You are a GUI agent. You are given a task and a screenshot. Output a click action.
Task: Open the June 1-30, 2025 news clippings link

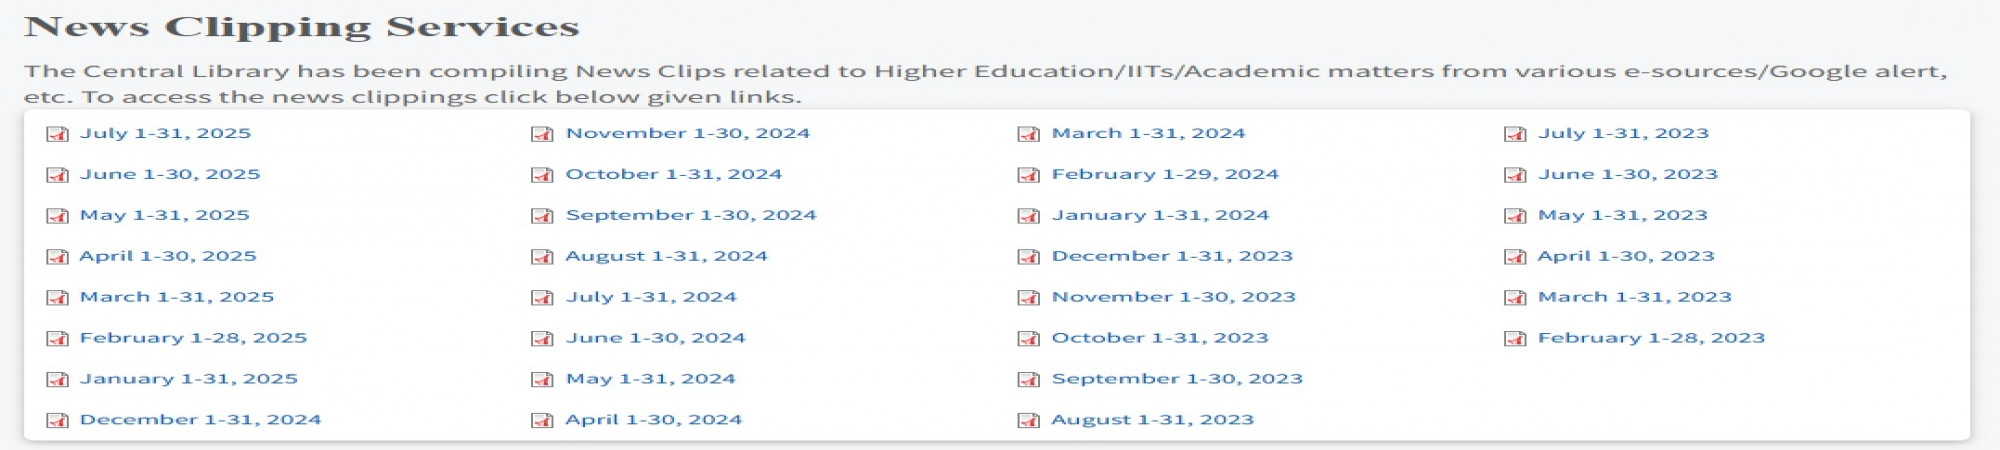pyautogui.click(x=170, y=174)
